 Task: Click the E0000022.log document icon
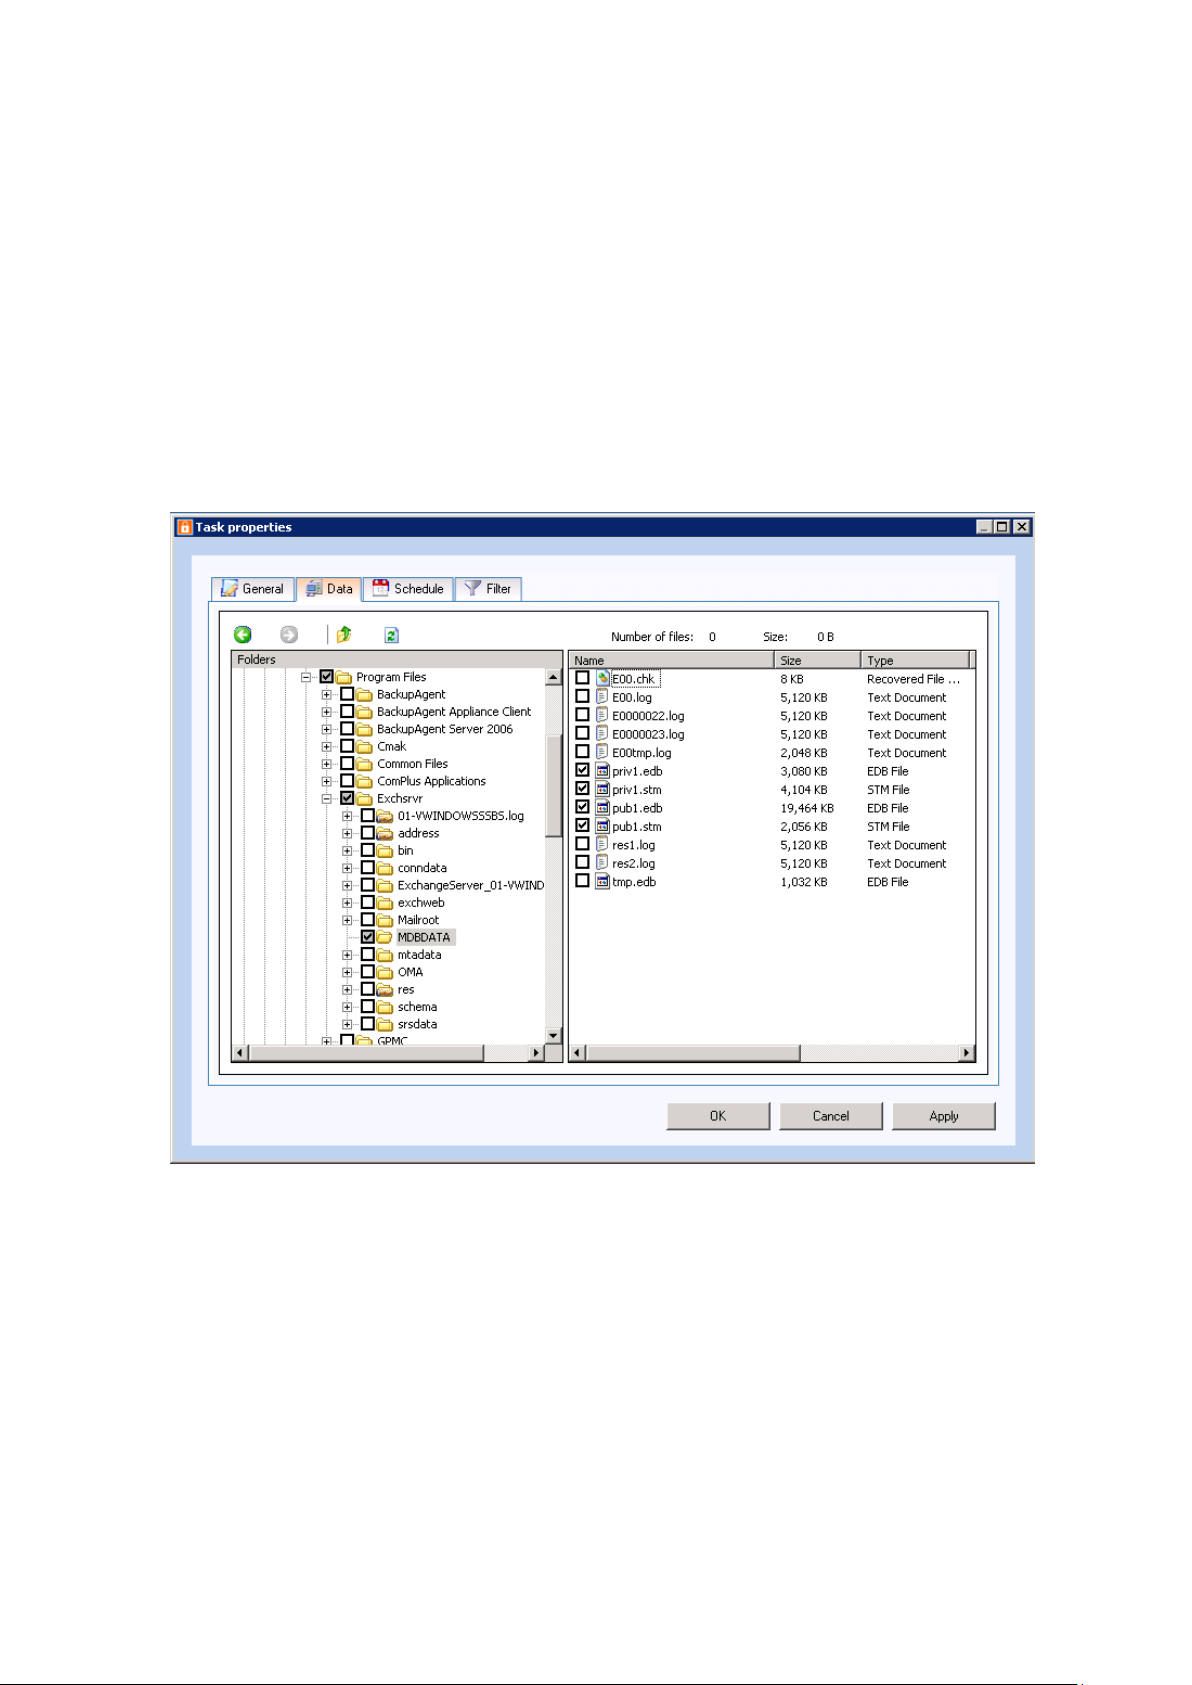[x=602, y=715]
